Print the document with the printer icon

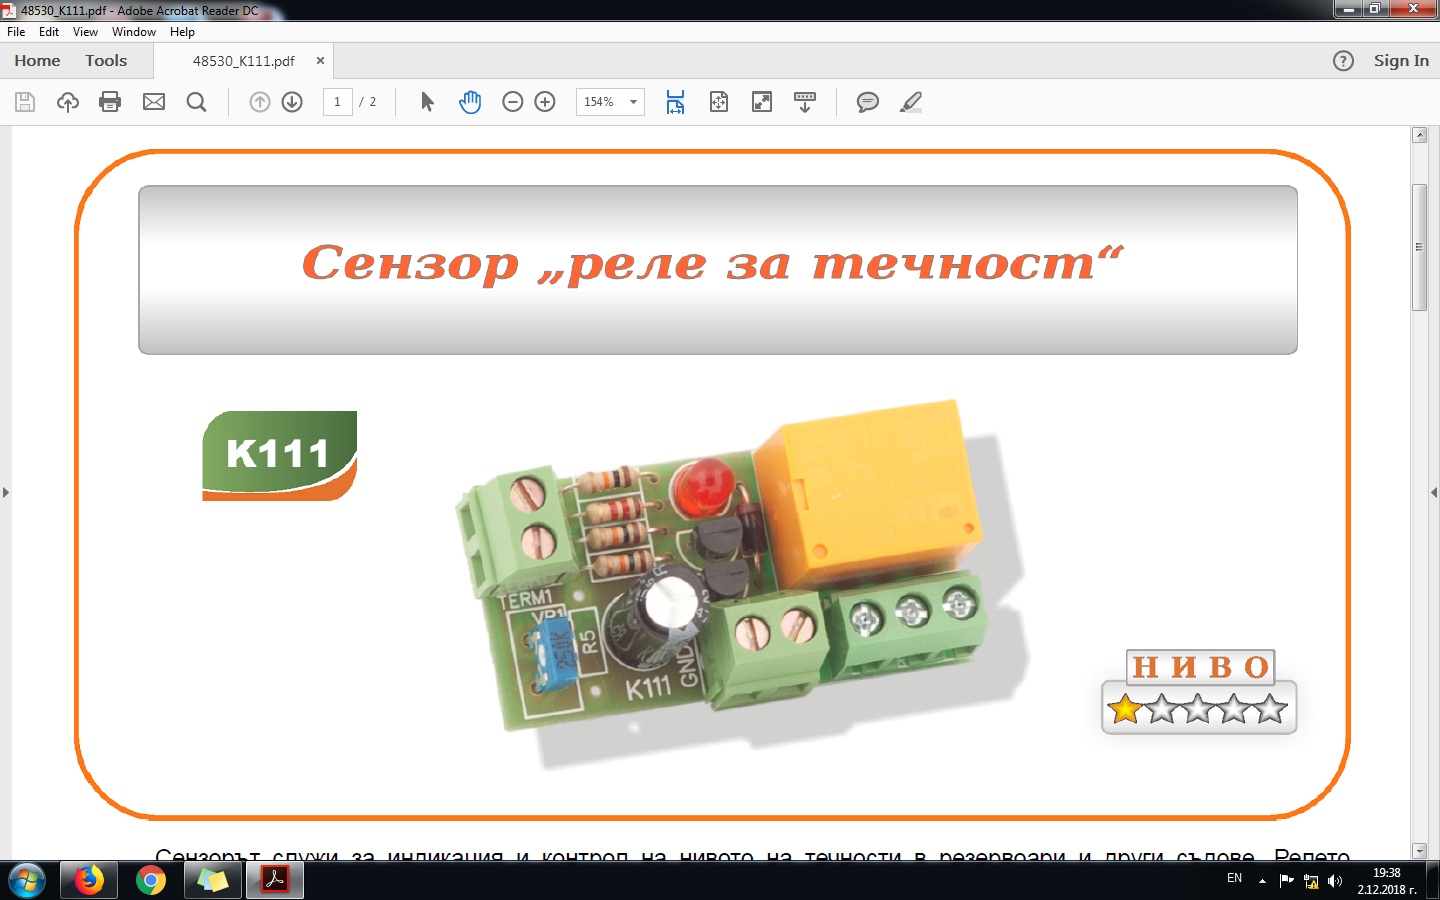[x=110, y=102]
